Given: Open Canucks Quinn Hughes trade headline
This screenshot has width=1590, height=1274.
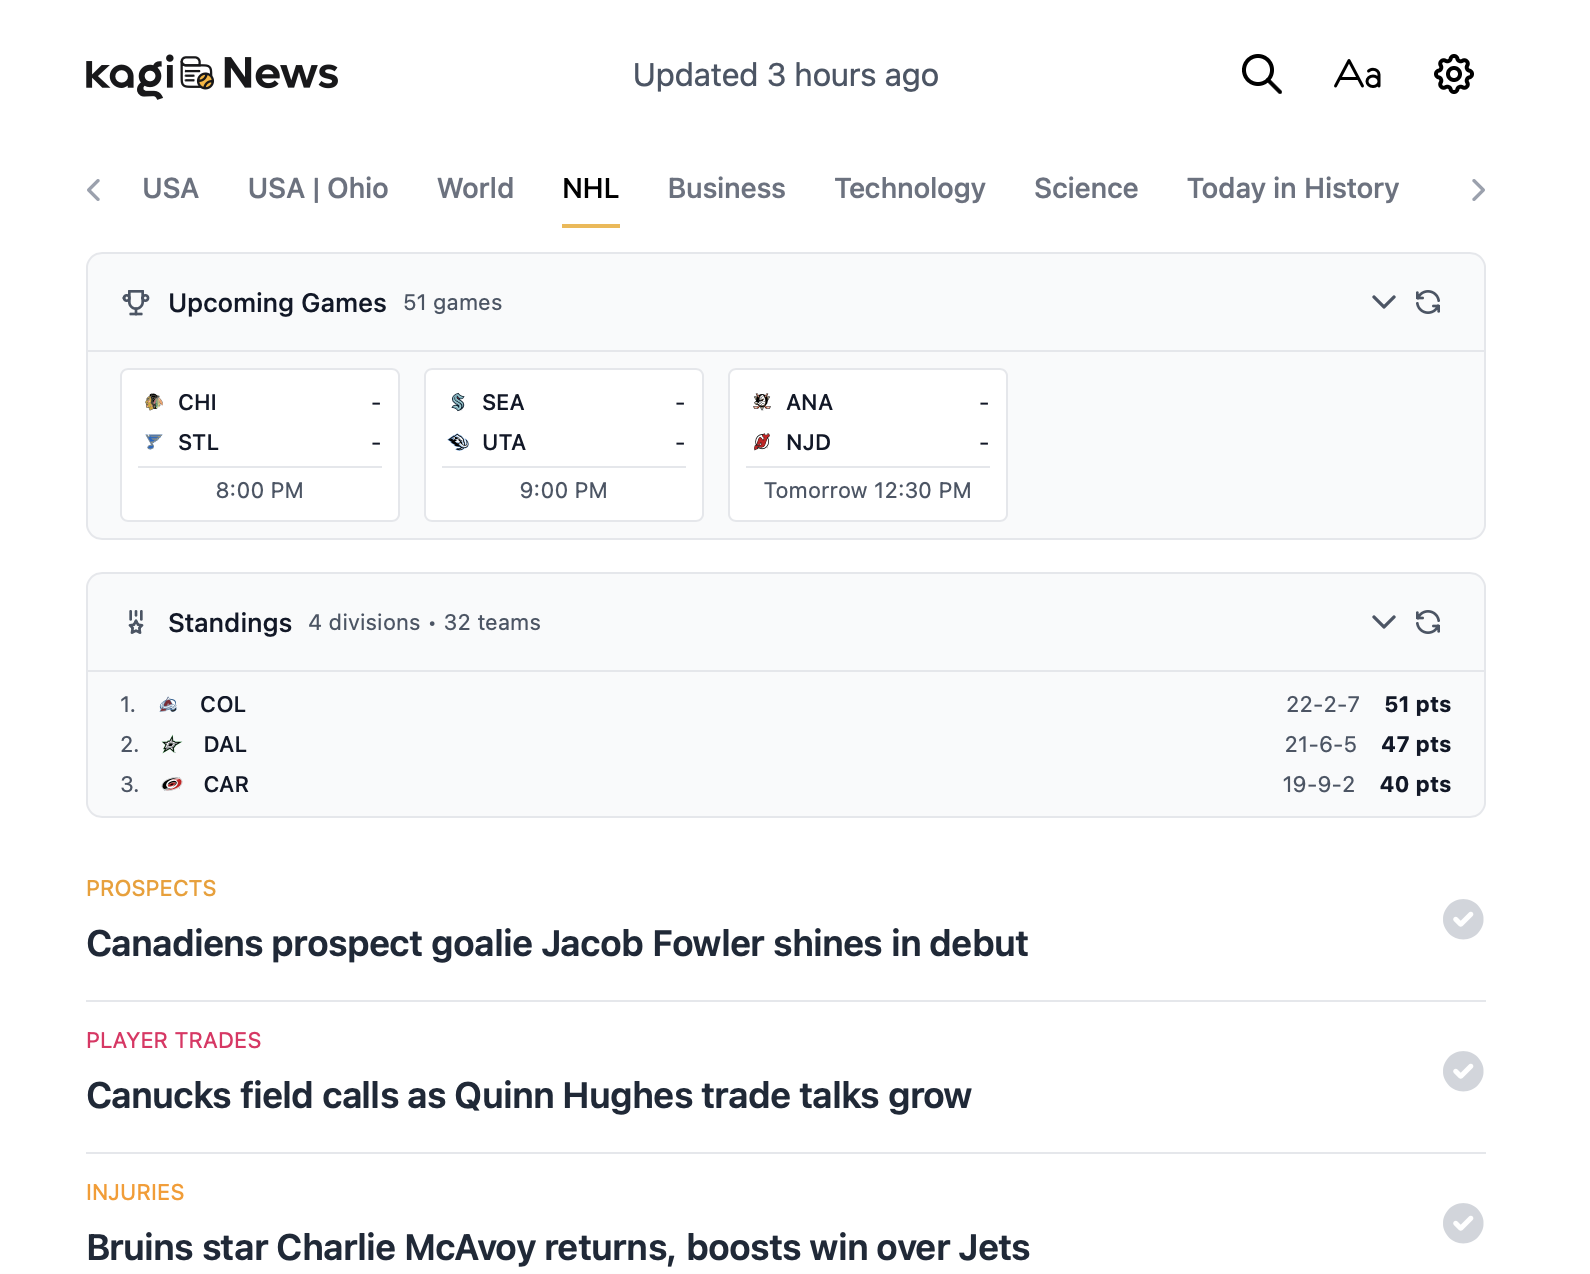Looking at the screenshot, I should click(x=529, y=1096).
